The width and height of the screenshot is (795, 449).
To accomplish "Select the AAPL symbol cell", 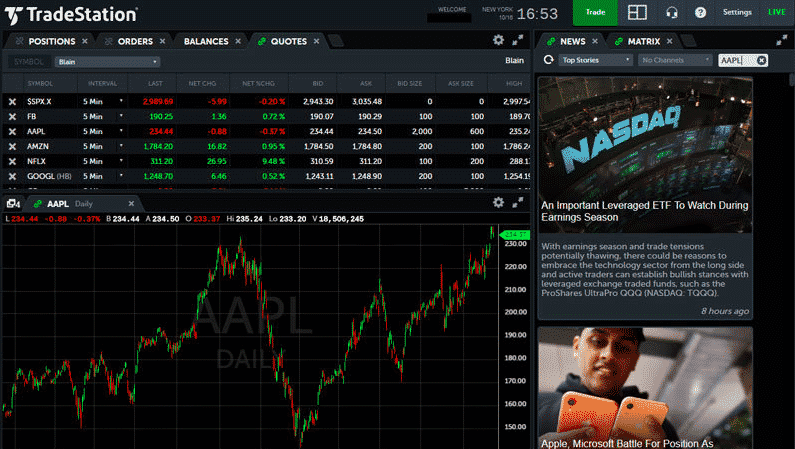I will (36, 131).
